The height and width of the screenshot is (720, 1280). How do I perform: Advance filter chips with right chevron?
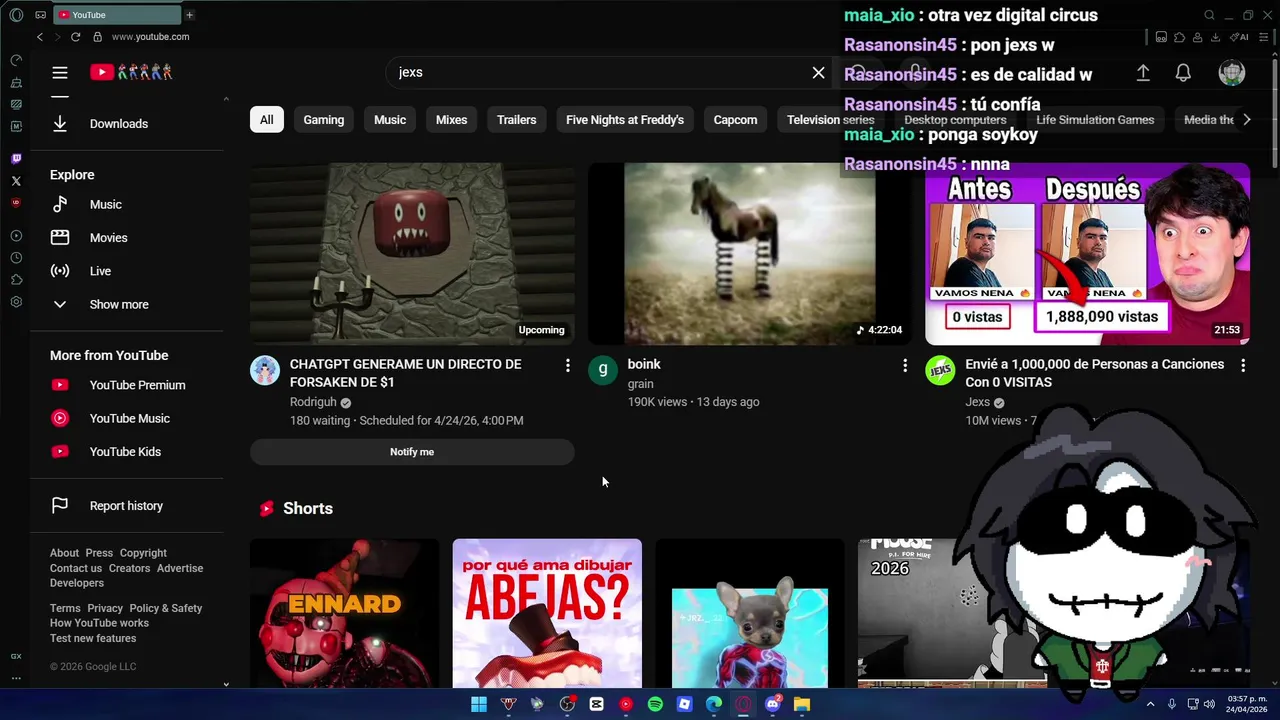click(x=1246, y=120)
